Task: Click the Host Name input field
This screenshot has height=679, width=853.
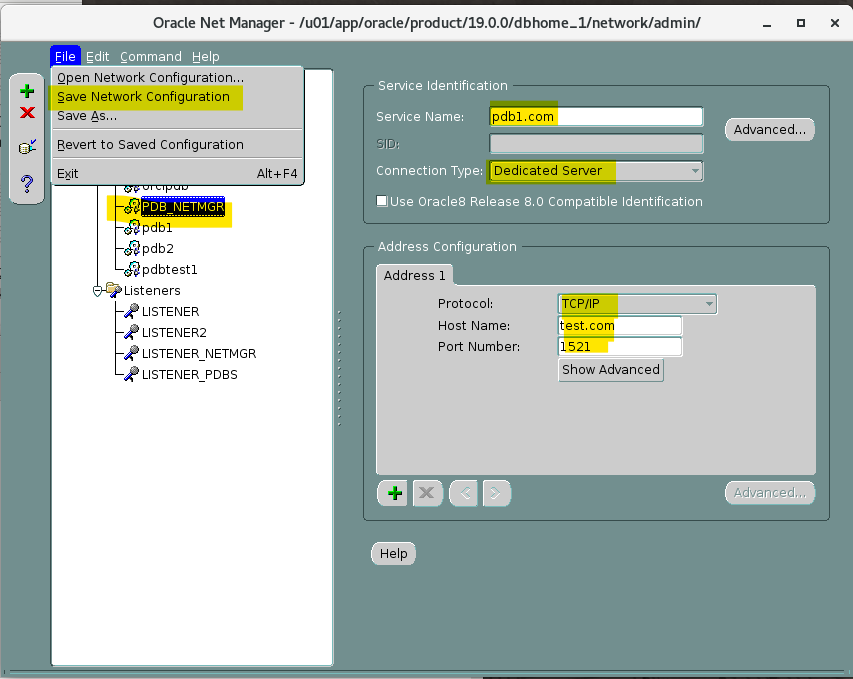Action: click(620, 325)
